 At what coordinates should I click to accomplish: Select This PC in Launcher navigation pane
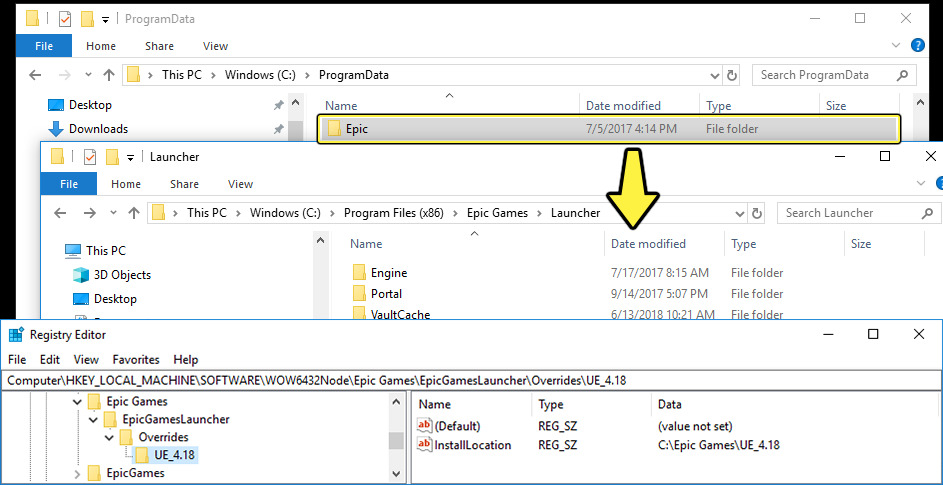[x=95, y=250]
